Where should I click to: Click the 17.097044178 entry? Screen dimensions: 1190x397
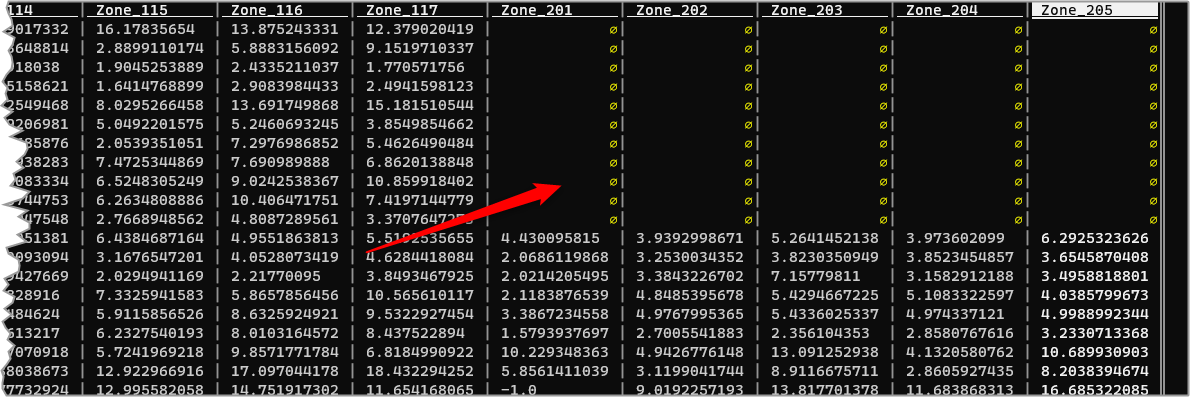tap(285, 371)
